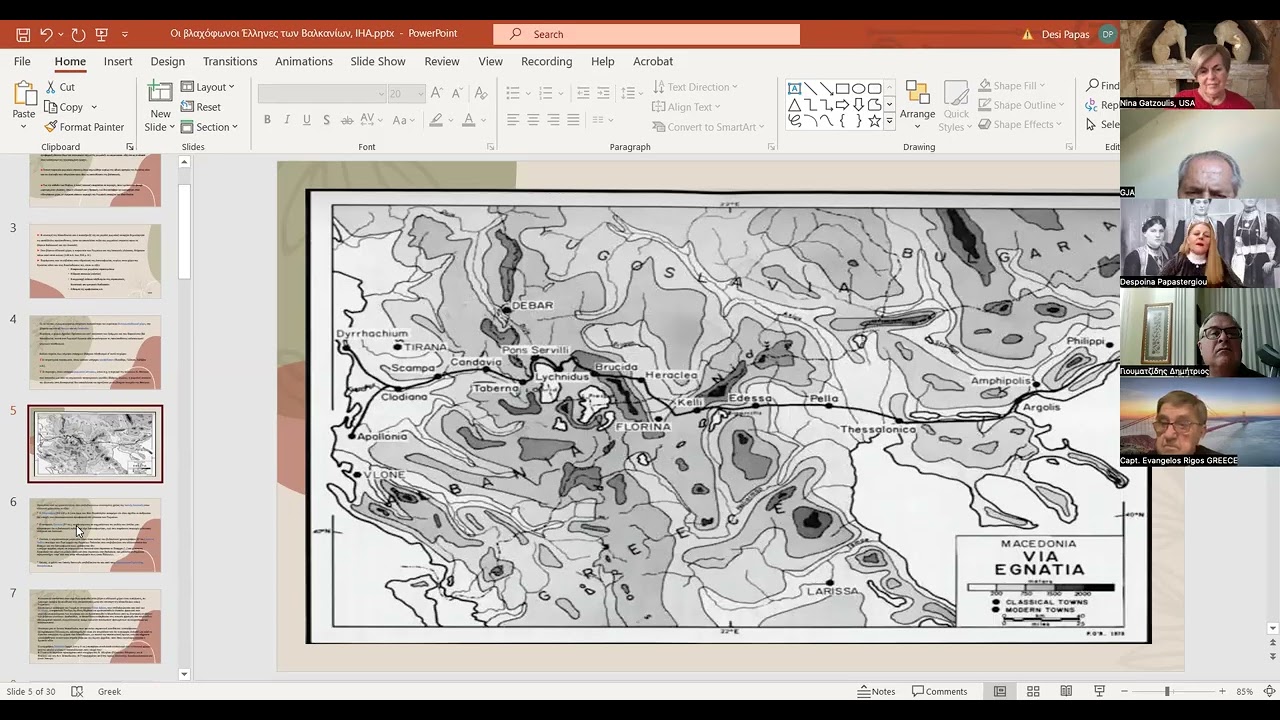Toggle Normal view in status bar
Image resolution: width=1280 pixels, height=720 pixels.
pyautogui.click(x=999, y=691)
